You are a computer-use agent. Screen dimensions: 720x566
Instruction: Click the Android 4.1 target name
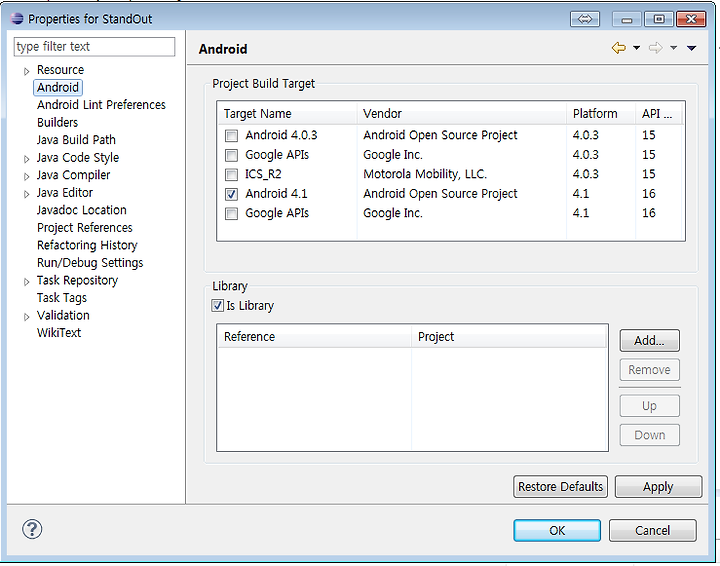pyautogui.click(x=276, y=194)
